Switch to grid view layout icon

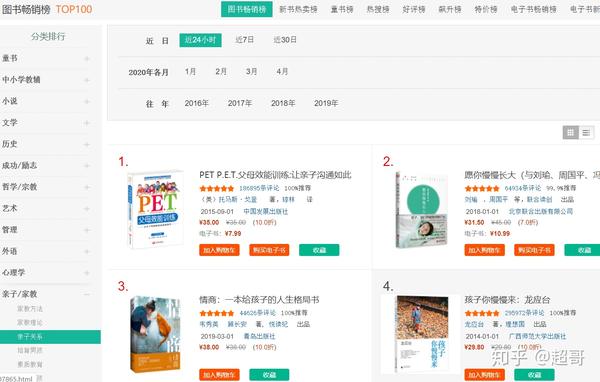click(x=571, y=132)
